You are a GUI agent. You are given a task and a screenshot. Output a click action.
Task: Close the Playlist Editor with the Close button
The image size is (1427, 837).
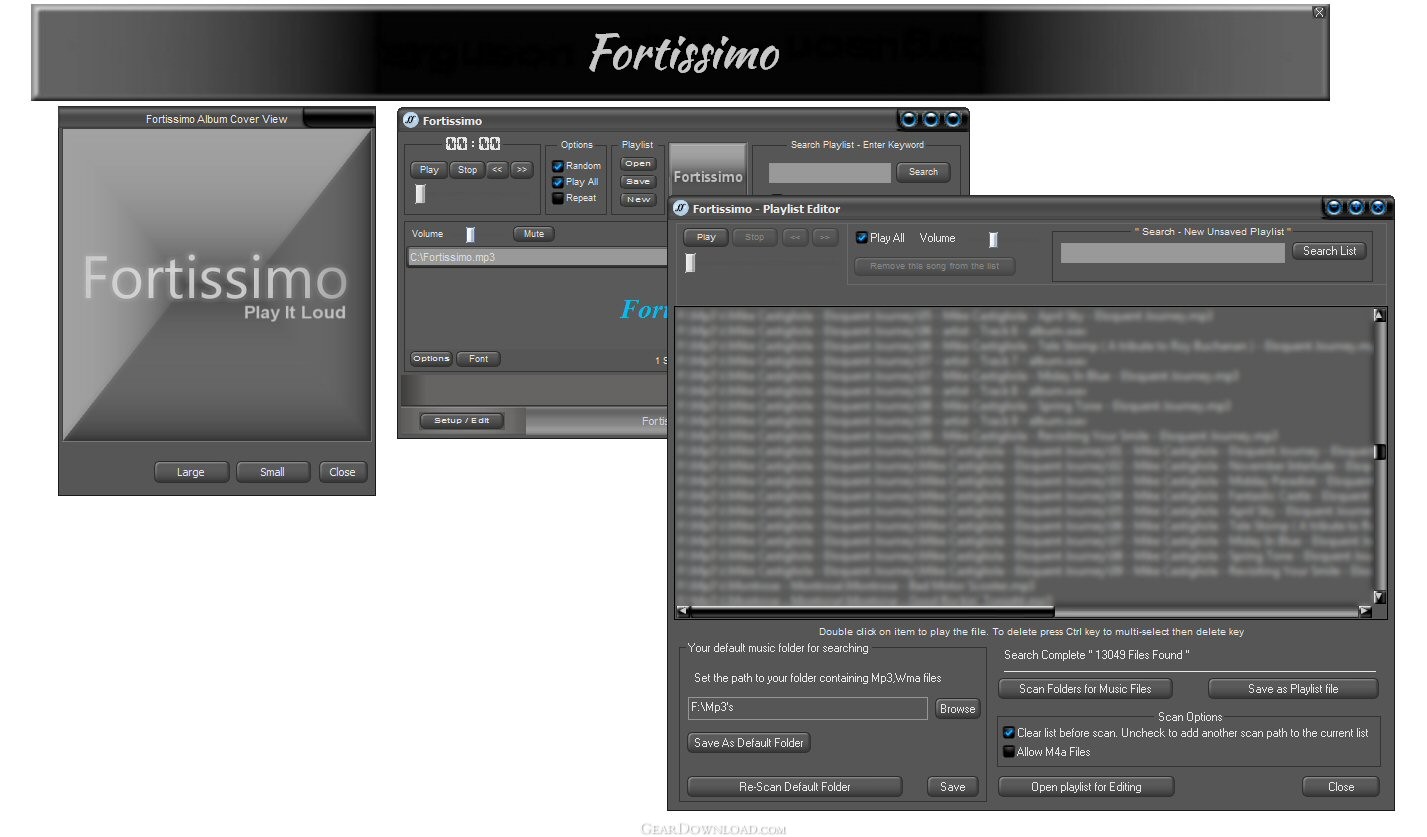1341,787
